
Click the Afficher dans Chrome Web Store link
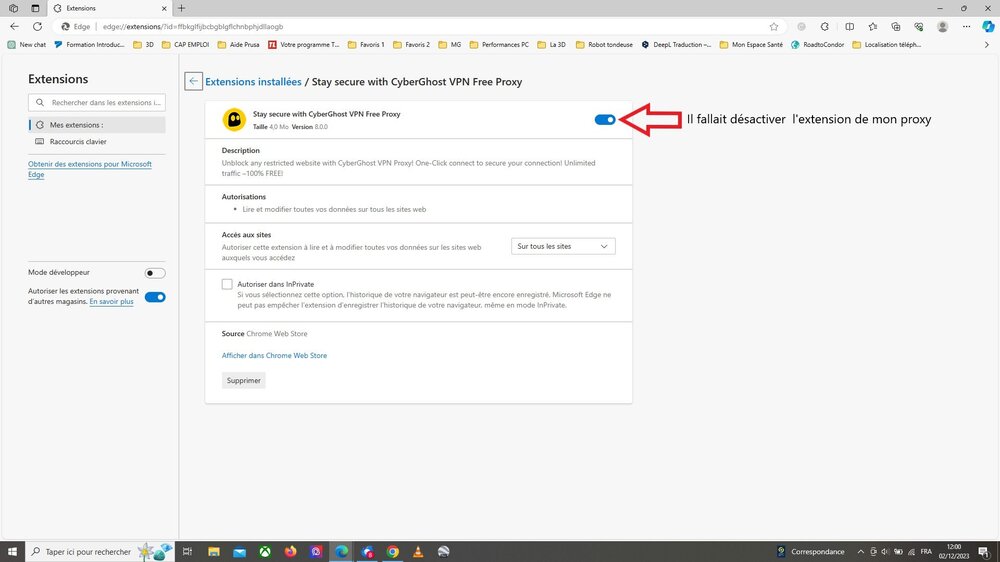coord(274,355)
